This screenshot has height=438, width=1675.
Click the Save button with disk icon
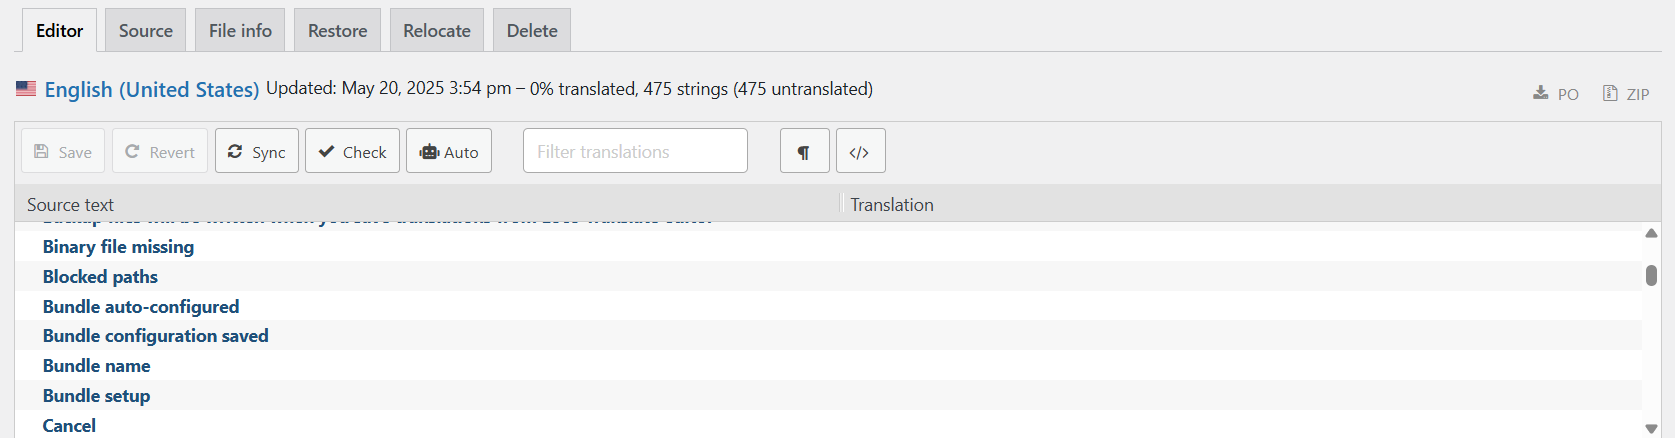[x=63, y=151]
